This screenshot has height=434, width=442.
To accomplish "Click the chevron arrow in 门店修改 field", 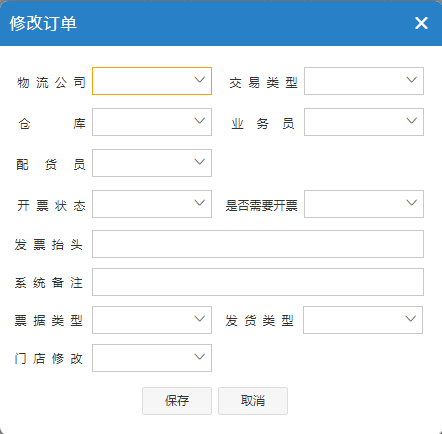I will click(x=200, y=357).
